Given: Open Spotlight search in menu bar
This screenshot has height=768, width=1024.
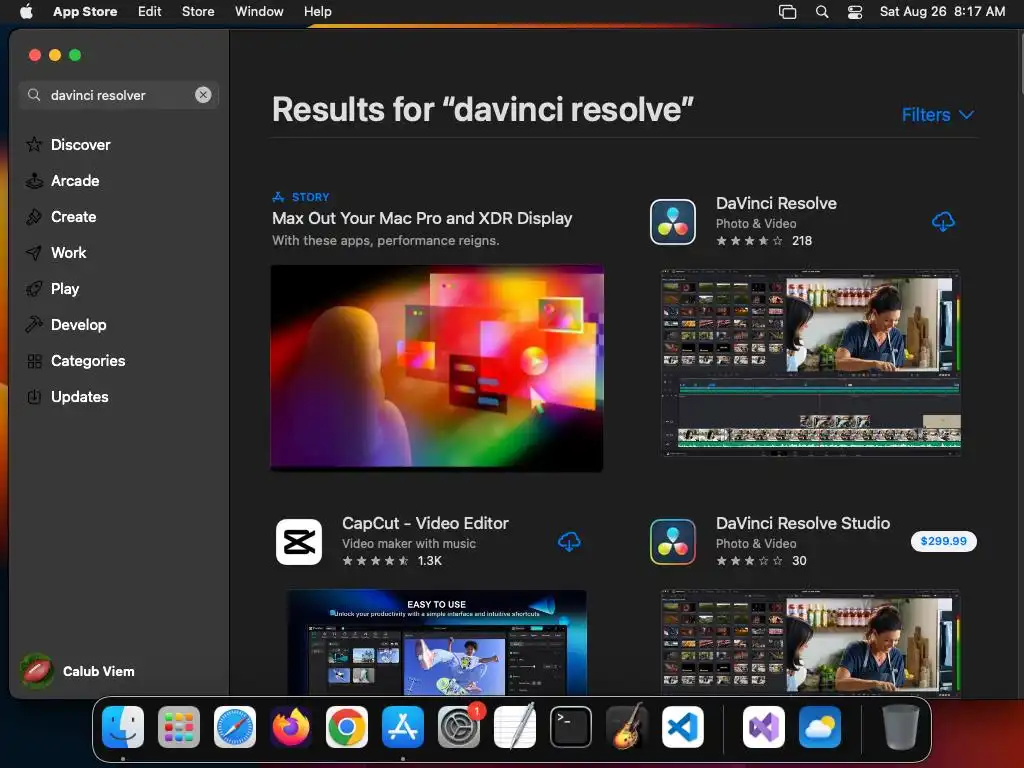Looking at the screenshot, I should tap(822, 11).
